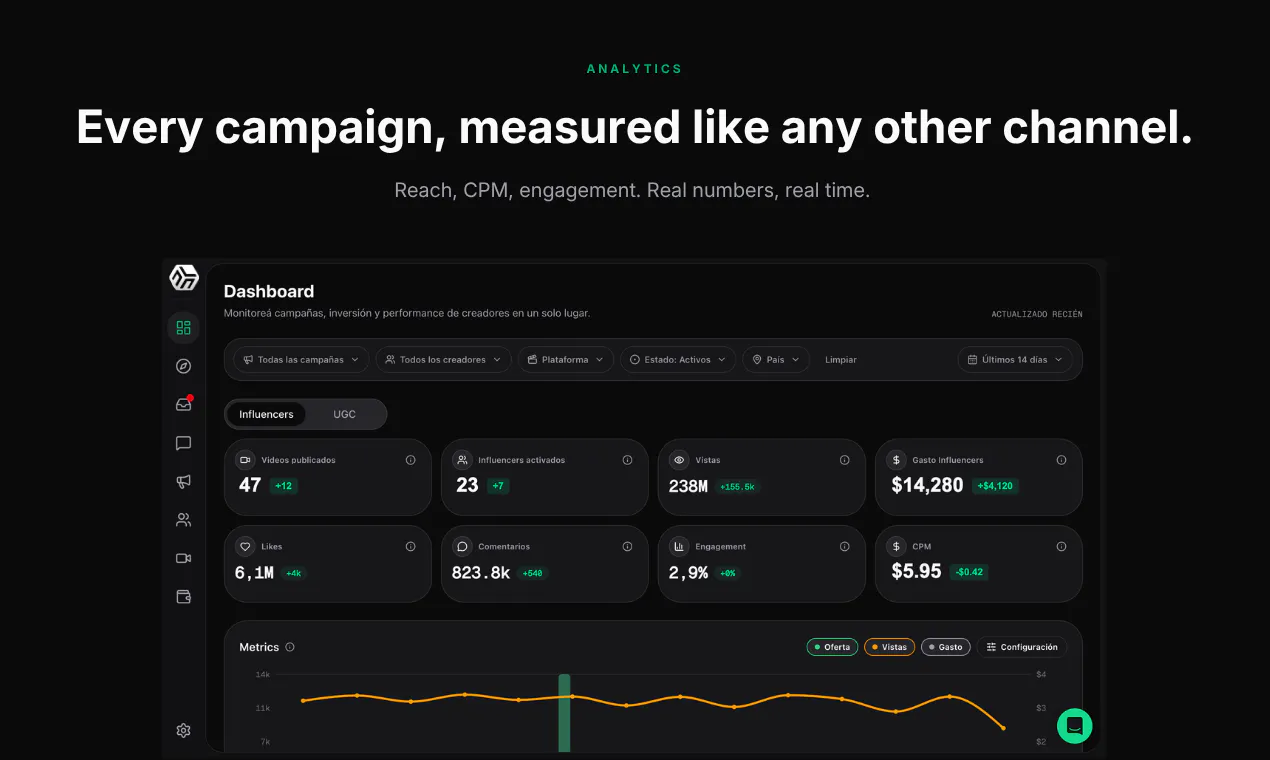Click the Dashboard page title

tap(269, 291)
